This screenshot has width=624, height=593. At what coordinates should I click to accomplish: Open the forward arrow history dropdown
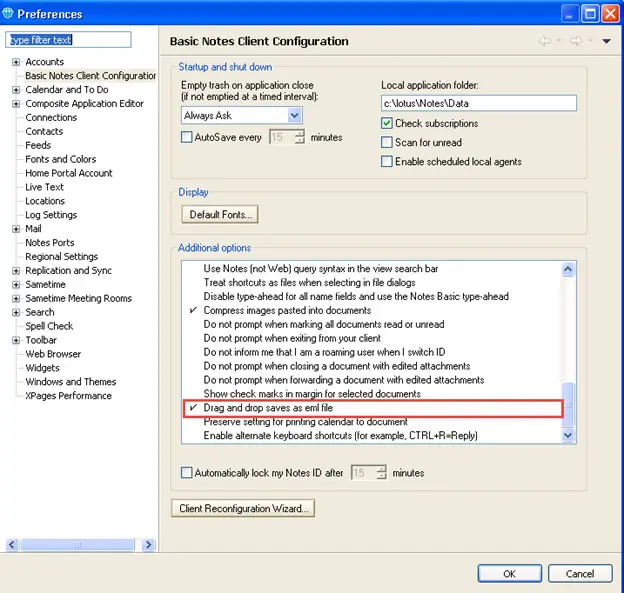pyautogui.click(x=590, y=41)
